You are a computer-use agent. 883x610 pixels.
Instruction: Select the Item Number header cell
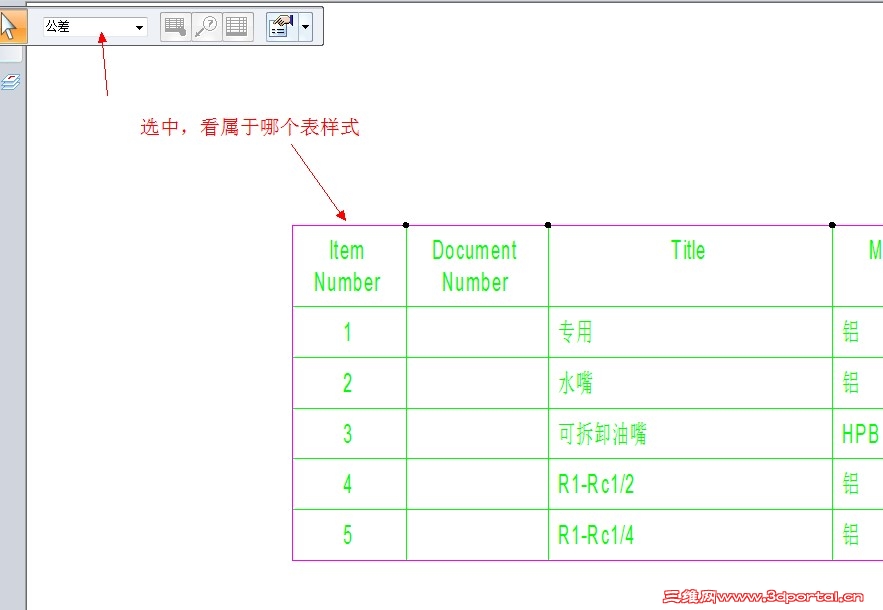coord(349,266)
